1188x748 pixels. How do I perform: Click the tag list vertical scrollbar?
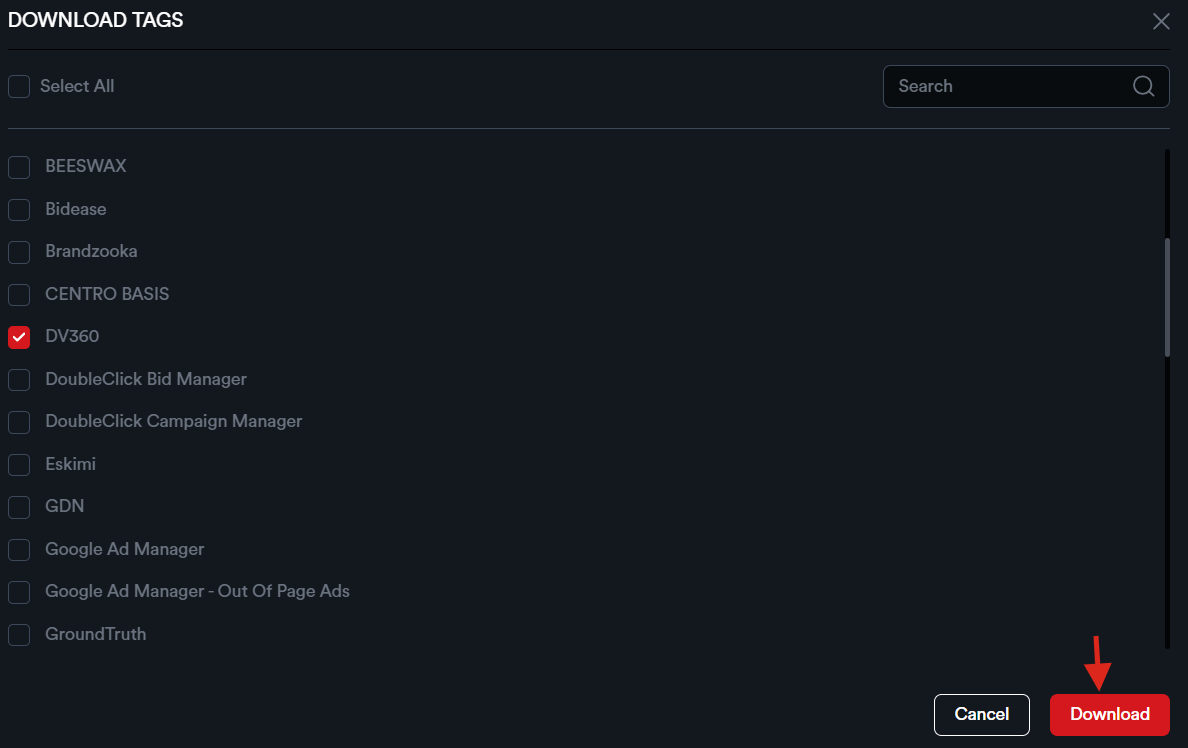[x=1166, y=297]
